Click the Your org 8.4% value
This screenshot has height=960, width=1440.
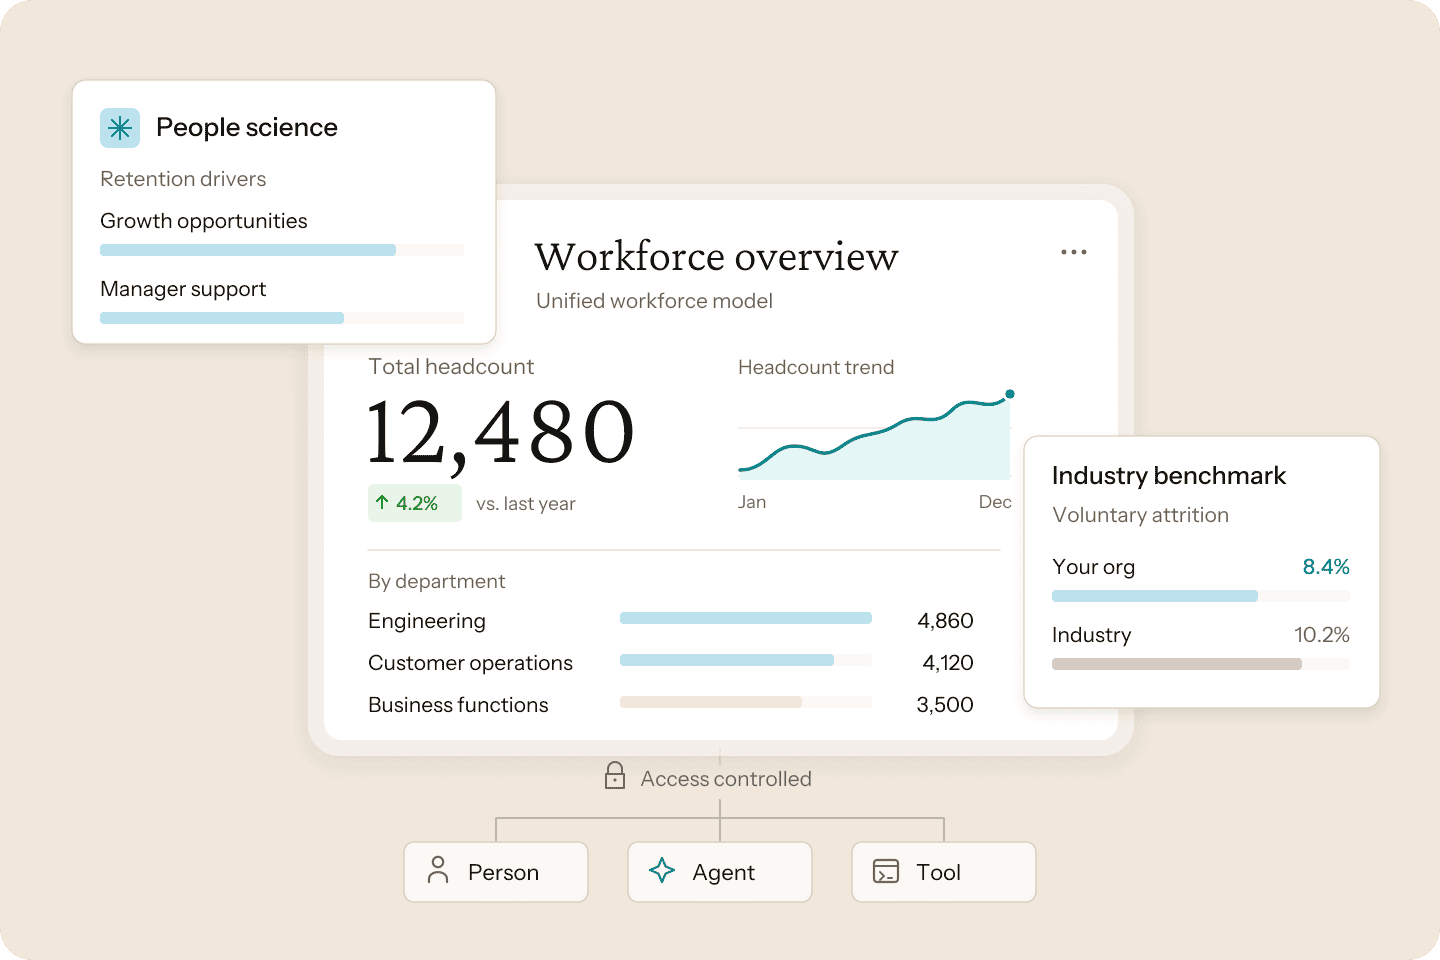coord(1326,567)
